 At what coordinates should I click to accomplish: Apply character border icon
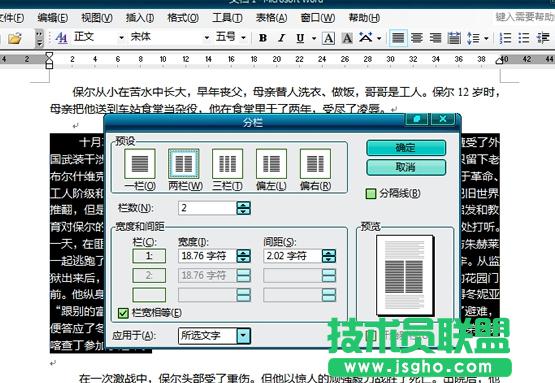[328, 38]
